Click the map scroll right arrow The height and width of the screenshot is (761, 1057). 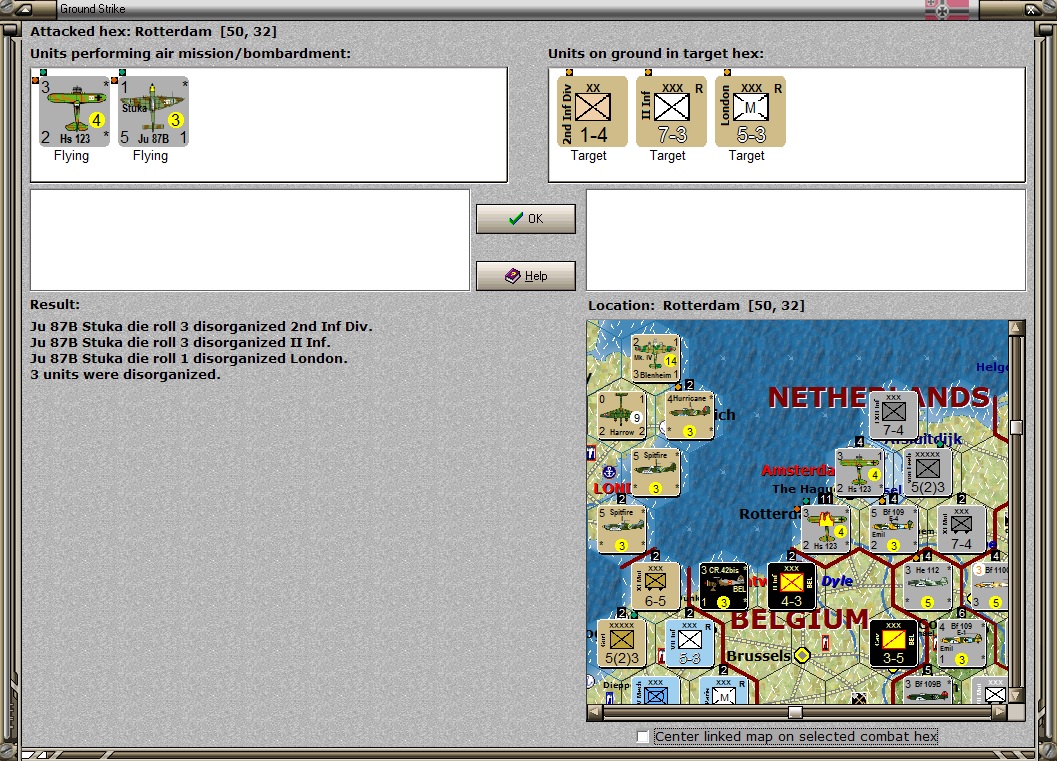click(1000, 712)
